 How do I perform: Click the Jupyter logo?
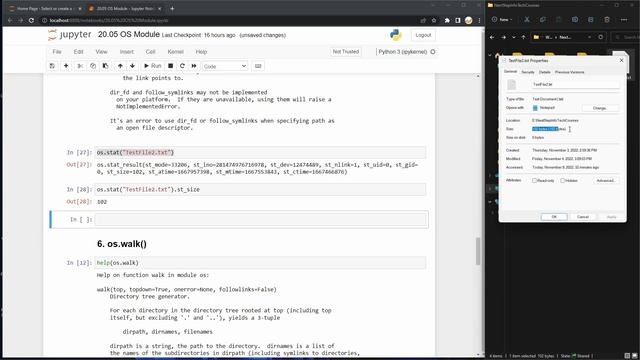(x=70, y=35)
